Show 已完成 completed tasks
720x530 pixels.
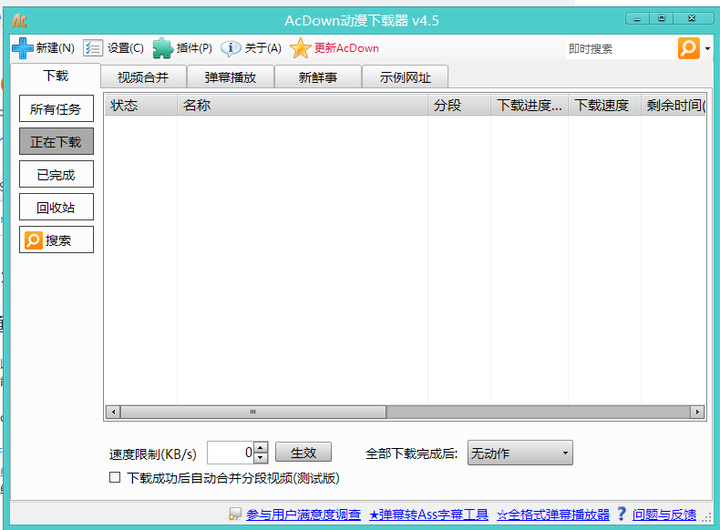[56, 175]
